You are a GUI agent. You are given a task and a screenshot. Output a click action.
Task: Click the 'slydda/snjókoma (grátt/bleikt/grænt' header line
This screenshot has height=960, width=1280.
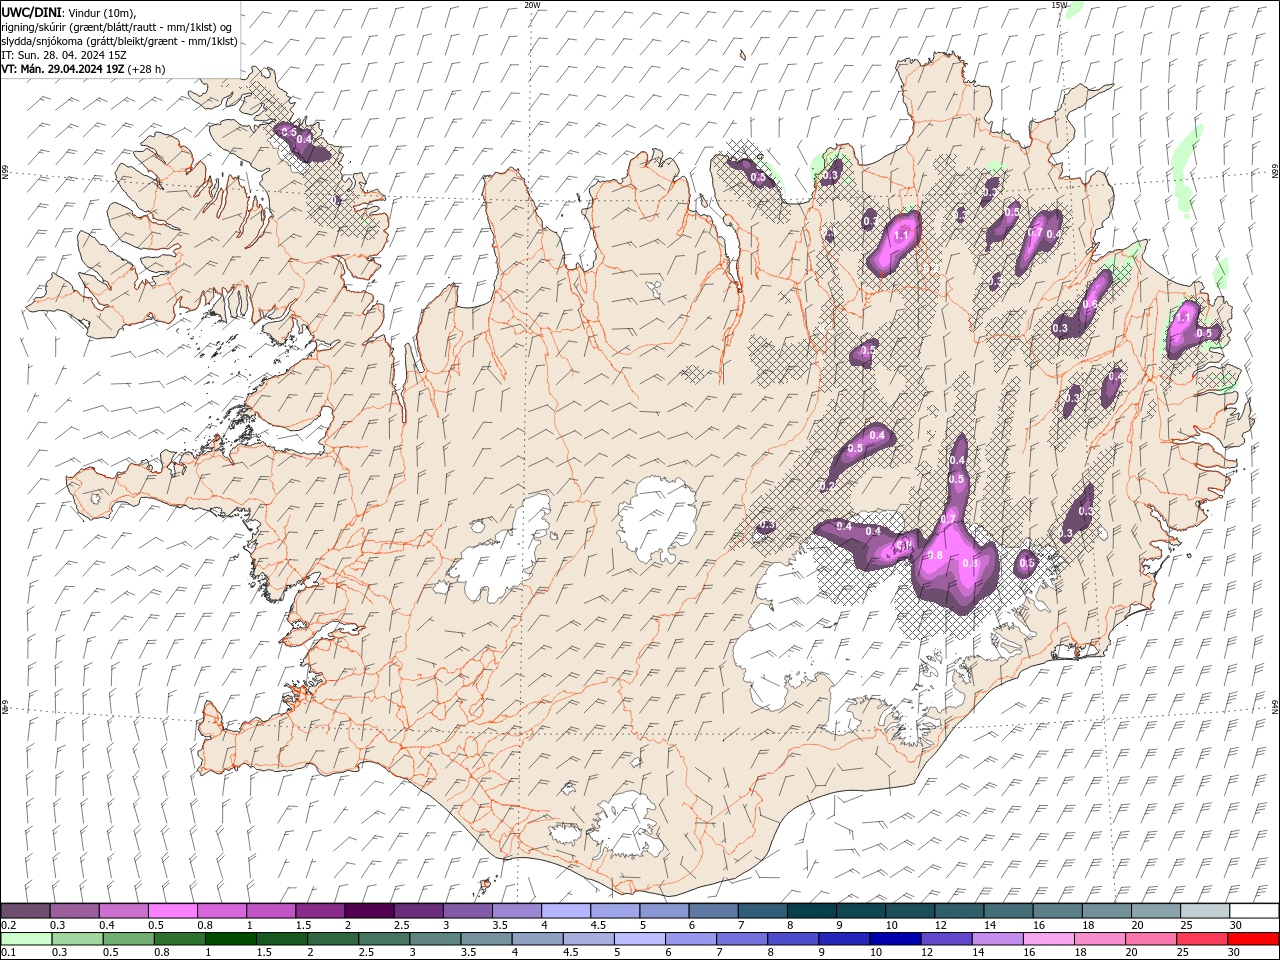tap(120, 41)
